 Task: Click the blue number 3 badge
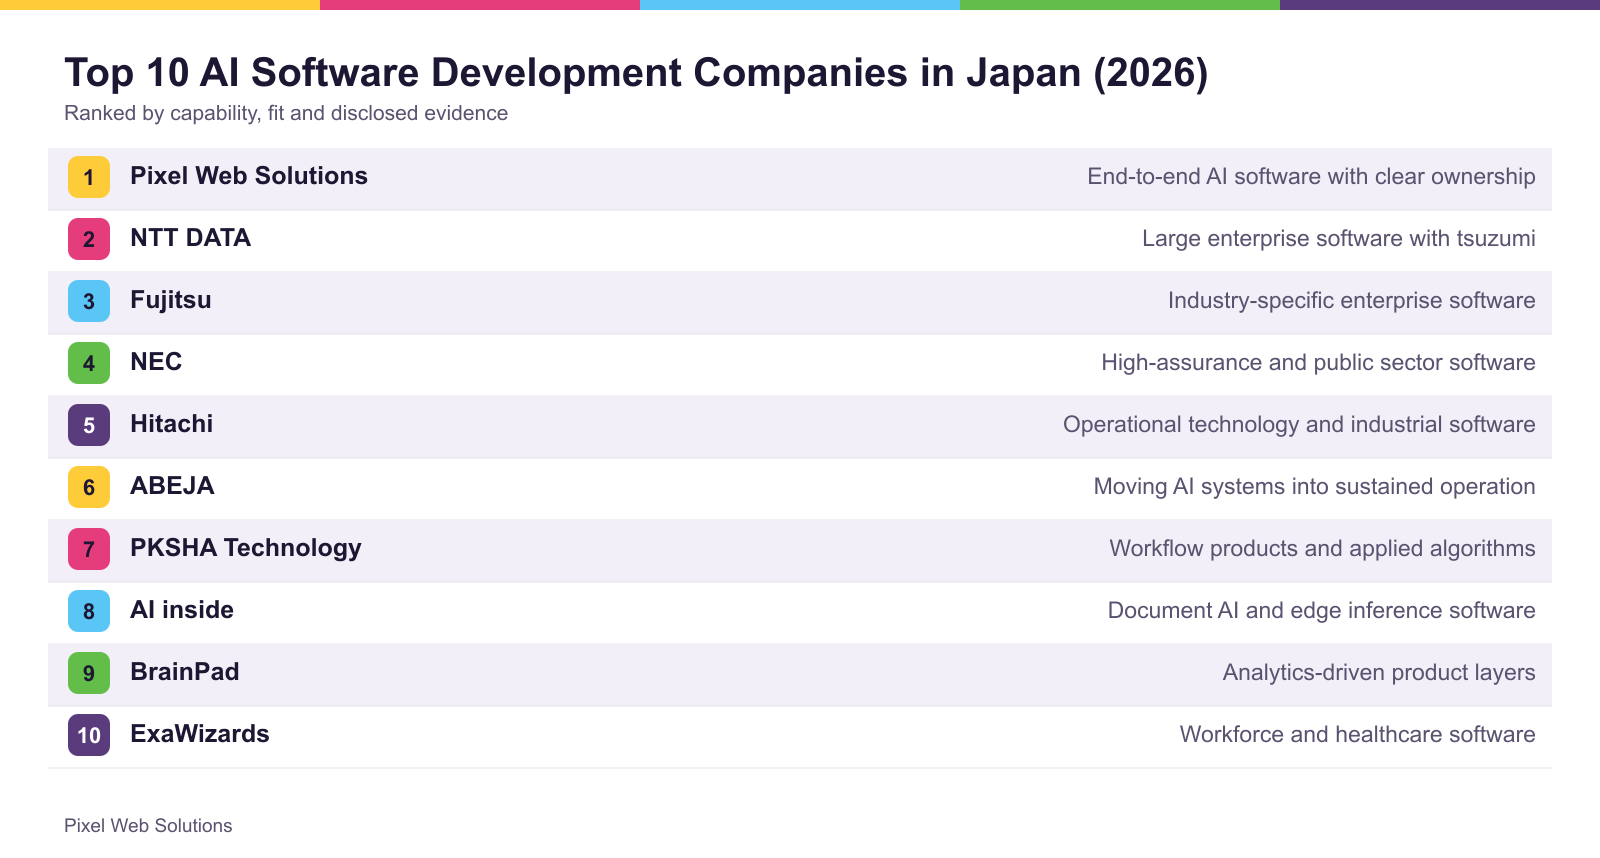89,301
